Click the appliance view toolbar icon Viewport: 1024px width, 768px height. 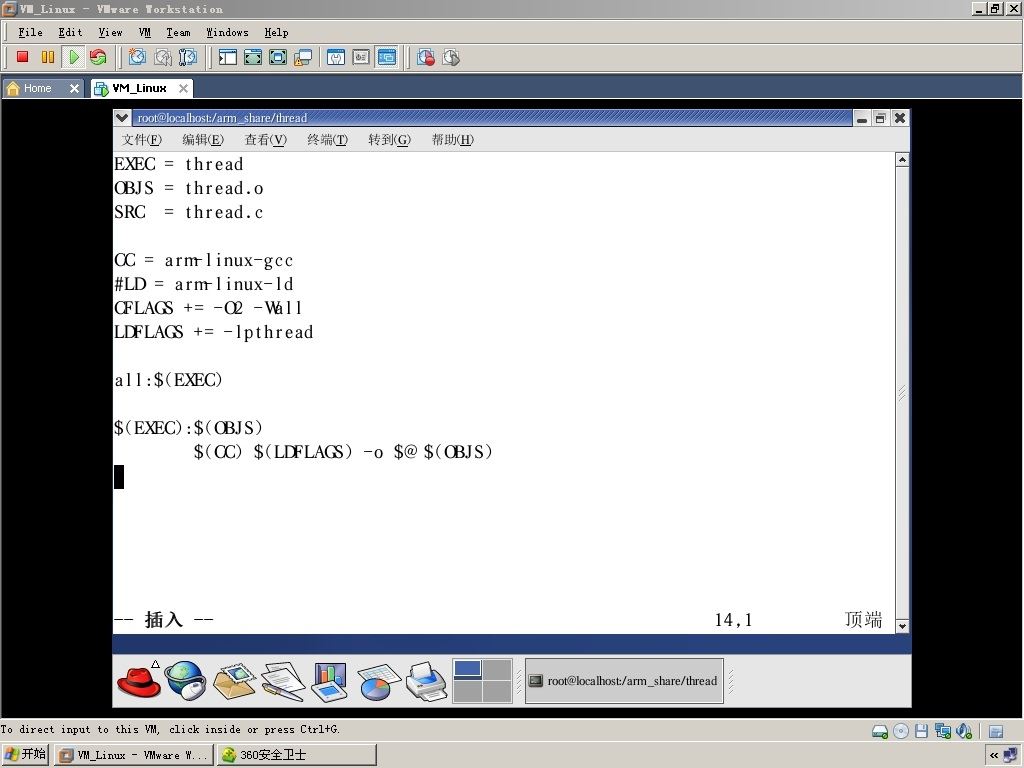pos(361,57)
